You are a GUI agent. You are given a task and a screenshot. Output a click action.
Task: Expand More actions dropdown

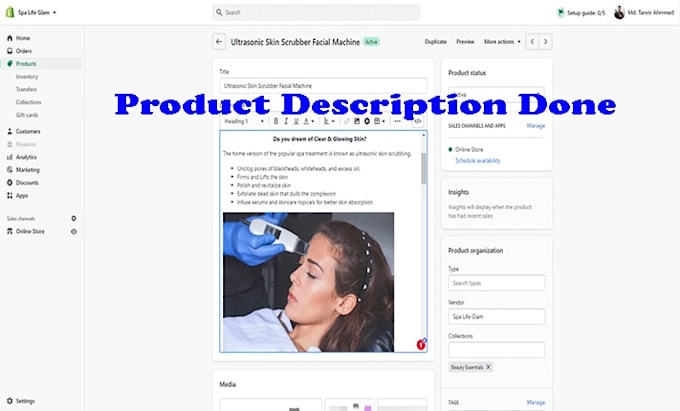502,42
